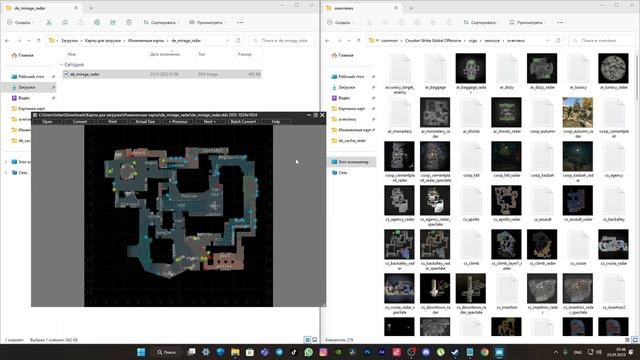Click refresh button next to overviews address bar
The height and width of the screenshot is (360, 640).
558,40
